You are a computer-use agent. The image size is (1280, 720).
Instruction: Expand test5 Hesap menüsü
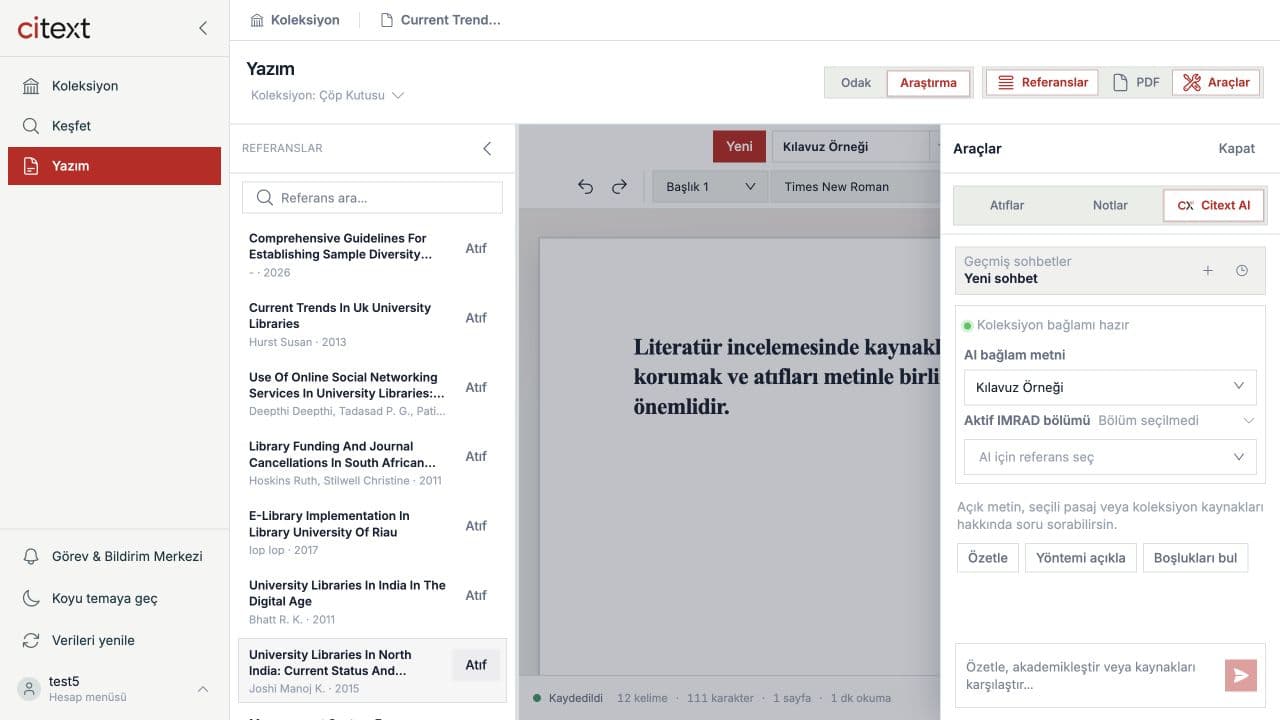[114, 688]
